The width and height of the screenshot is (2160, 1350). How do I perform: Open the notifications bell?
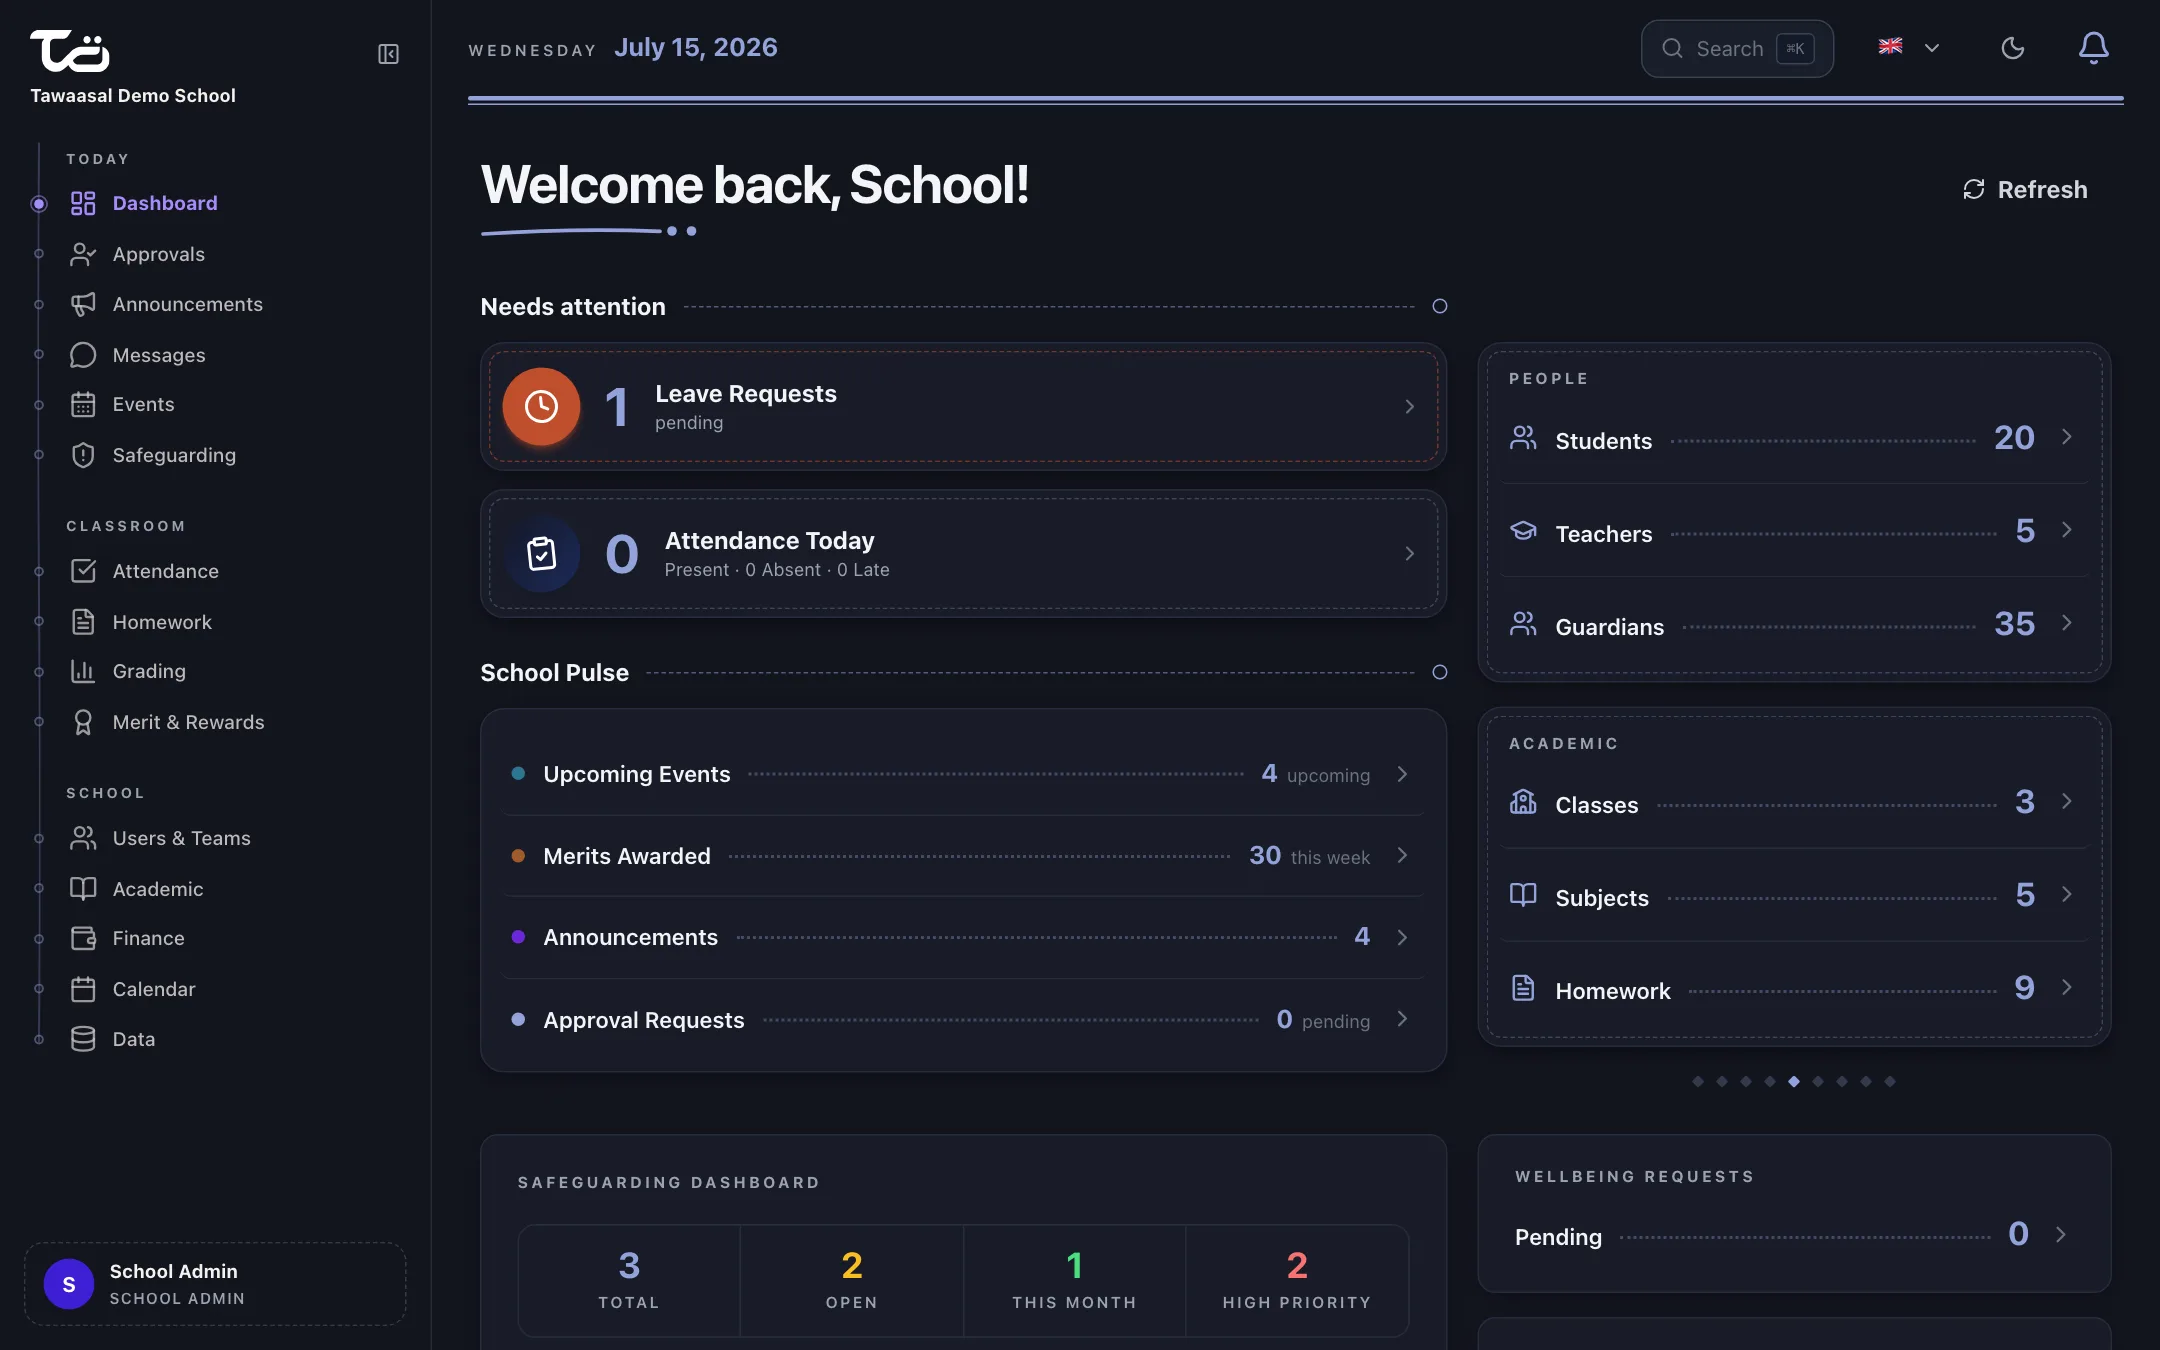pos(2093,48)
